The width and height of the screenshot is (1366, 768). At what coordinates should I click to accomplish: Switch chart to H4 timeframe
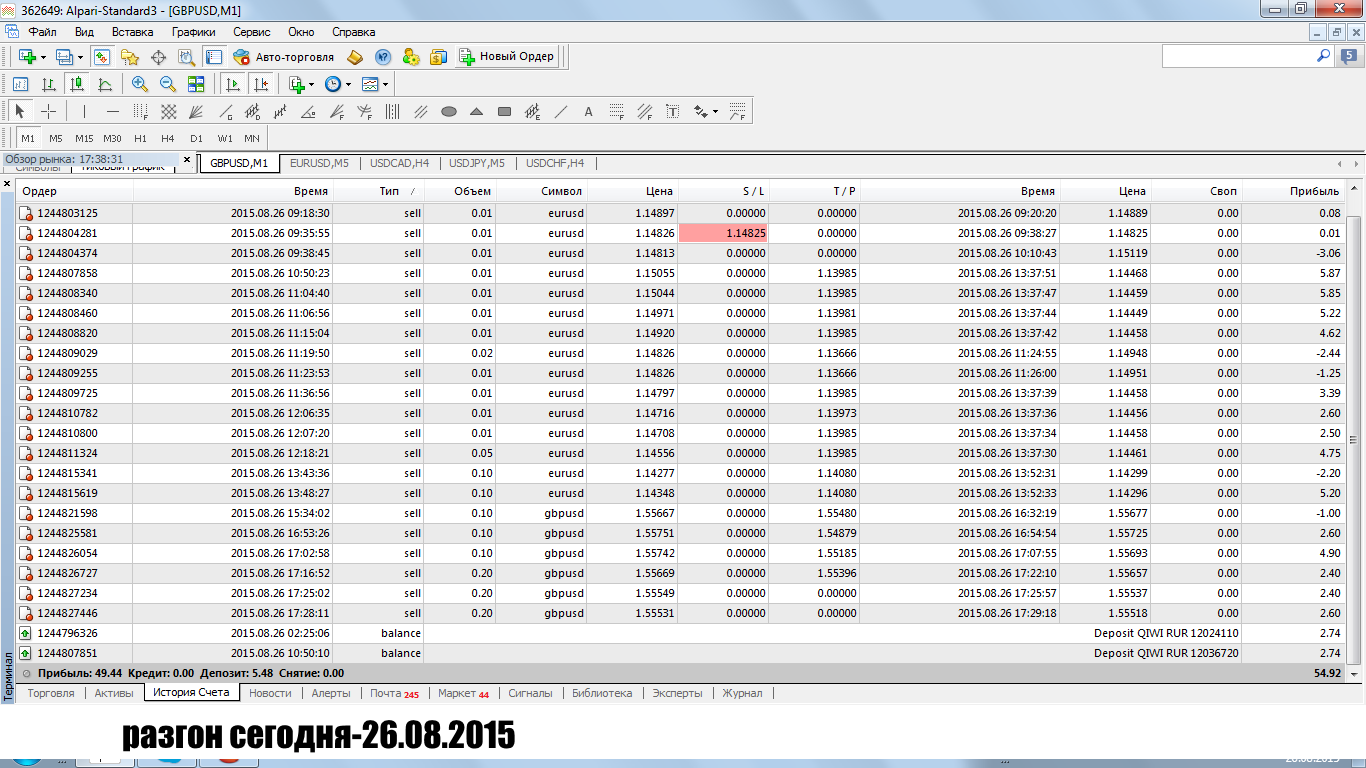point(168,138)
